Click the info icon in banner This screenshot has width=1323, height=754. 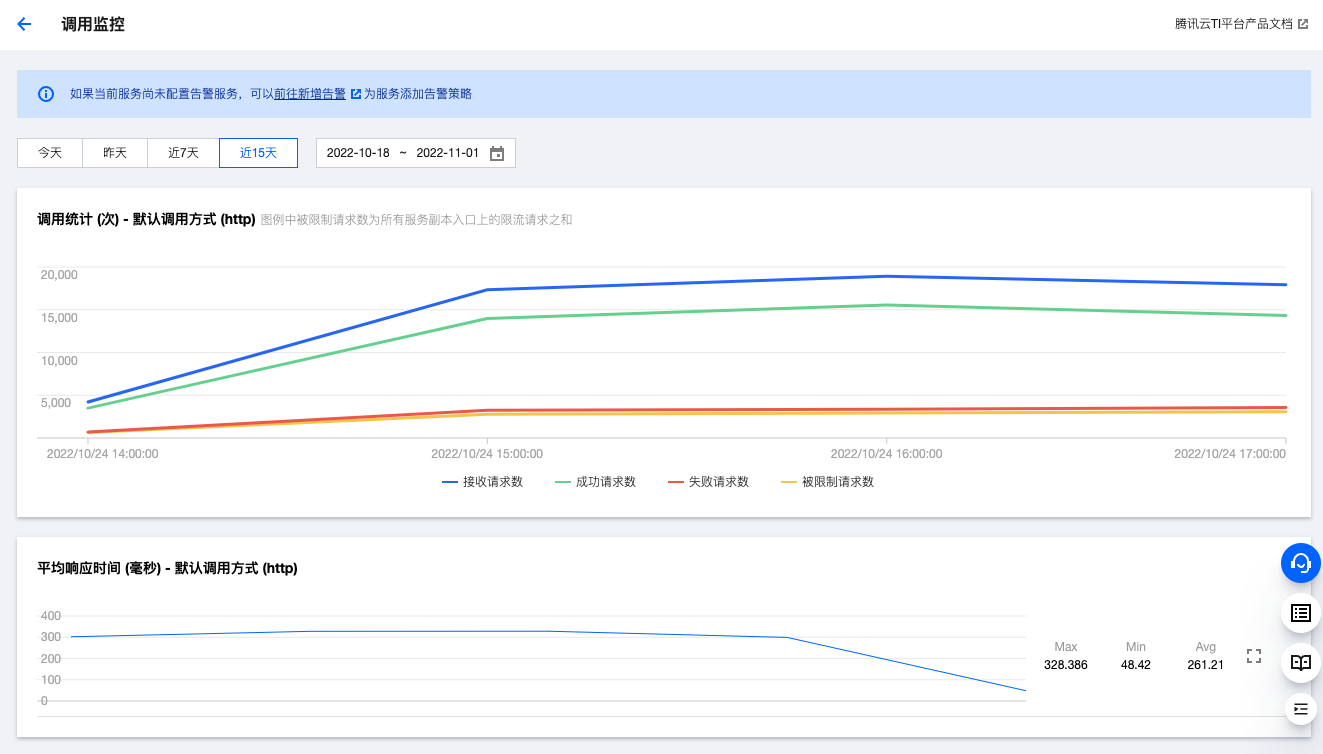click(x=46, y=94)
